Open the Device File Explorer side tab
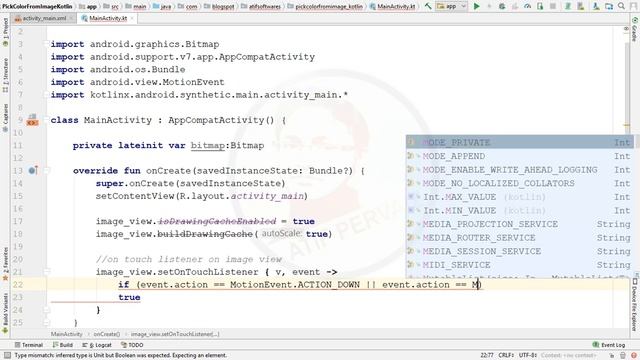 click(635, 304)
